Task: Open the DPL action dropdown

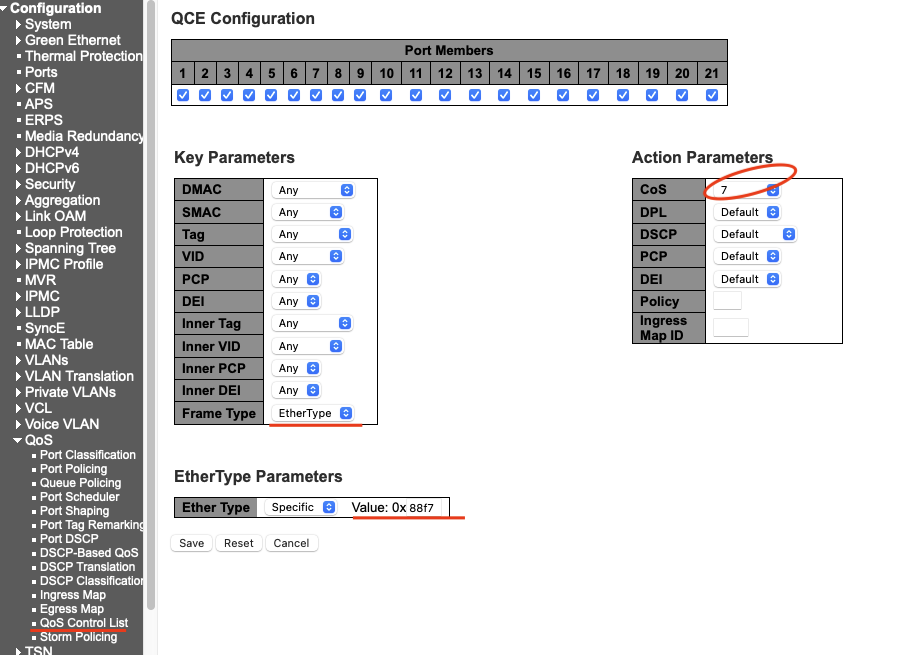Action: [x=747, y=212]
